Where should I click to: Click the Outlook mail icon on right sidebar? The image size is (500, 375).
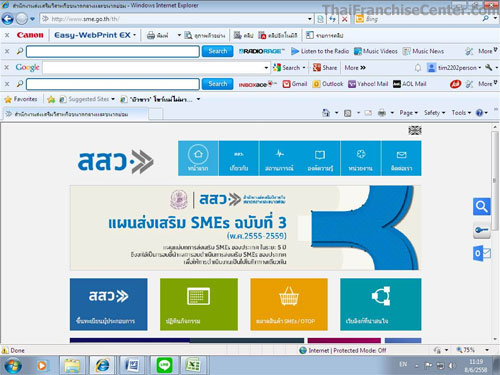(x=482, y=253)
